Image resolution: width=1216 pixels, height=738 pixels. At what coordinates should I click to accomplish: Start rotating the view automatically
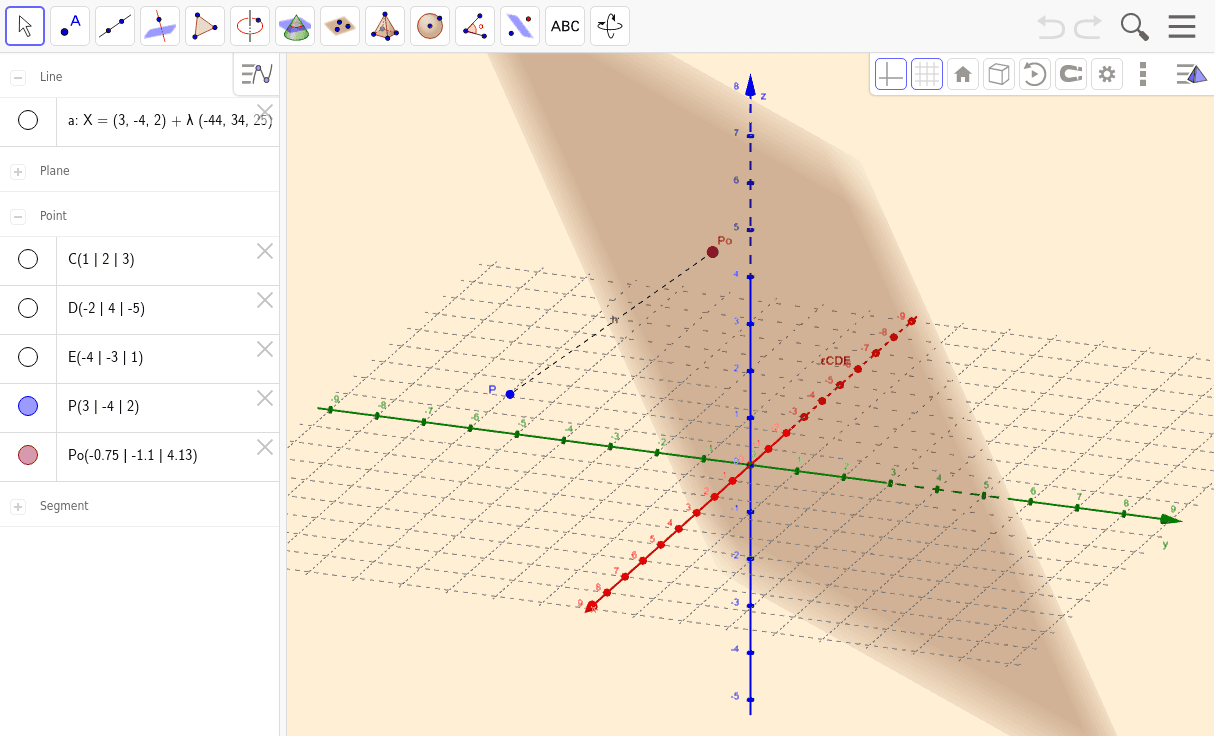[1035, 74]
